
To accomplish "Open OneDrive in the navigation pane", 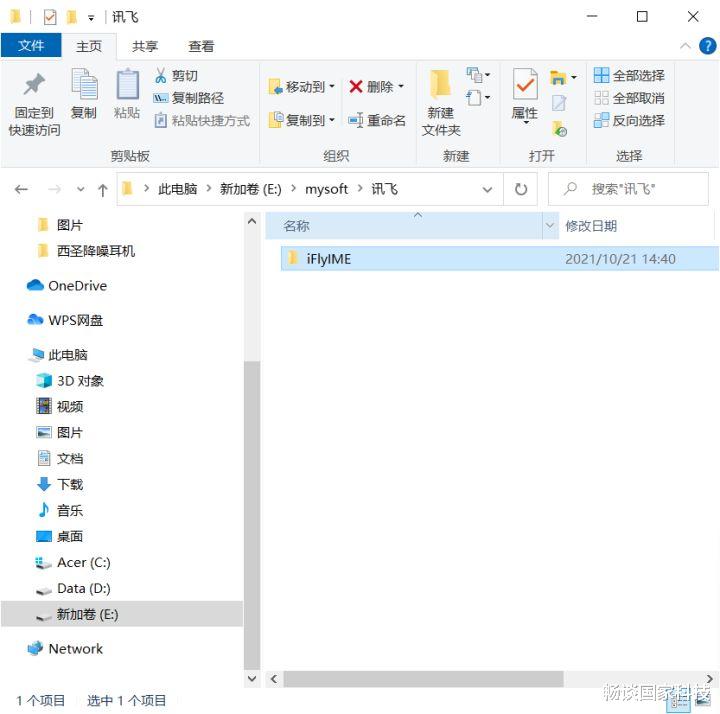I will coord(67,286).
